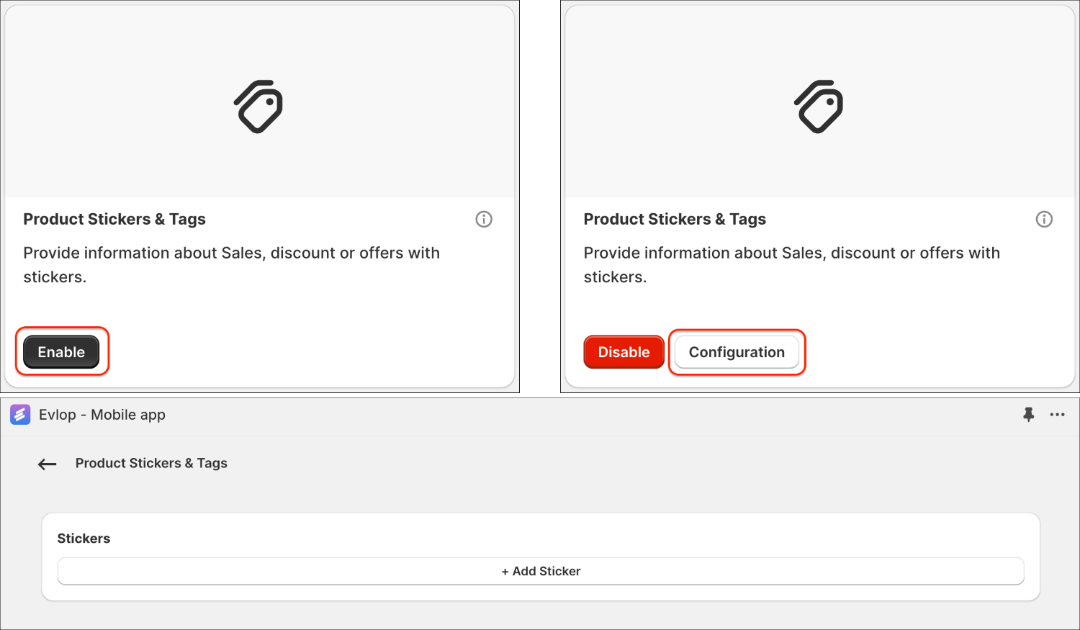This screenshot has height=630, width=1080.
Task: Go back using the left arrow
Action: click(x=47, y=464)
